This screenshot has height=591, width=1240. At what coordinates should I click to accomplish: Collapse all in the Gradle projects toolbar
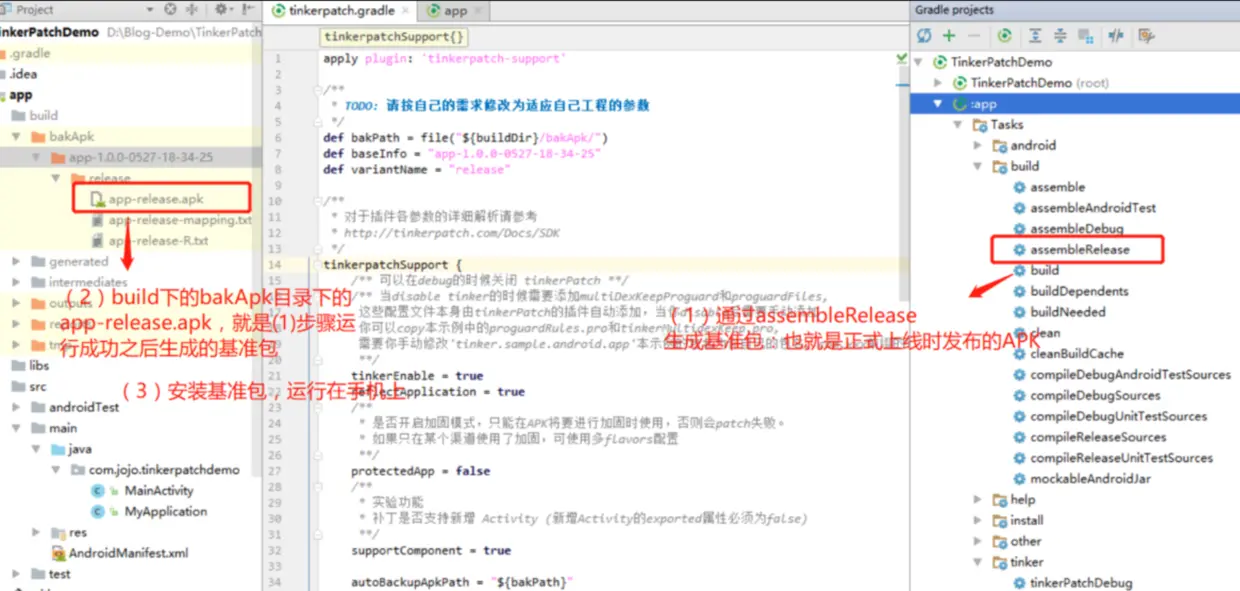(x=1060, y=36)
